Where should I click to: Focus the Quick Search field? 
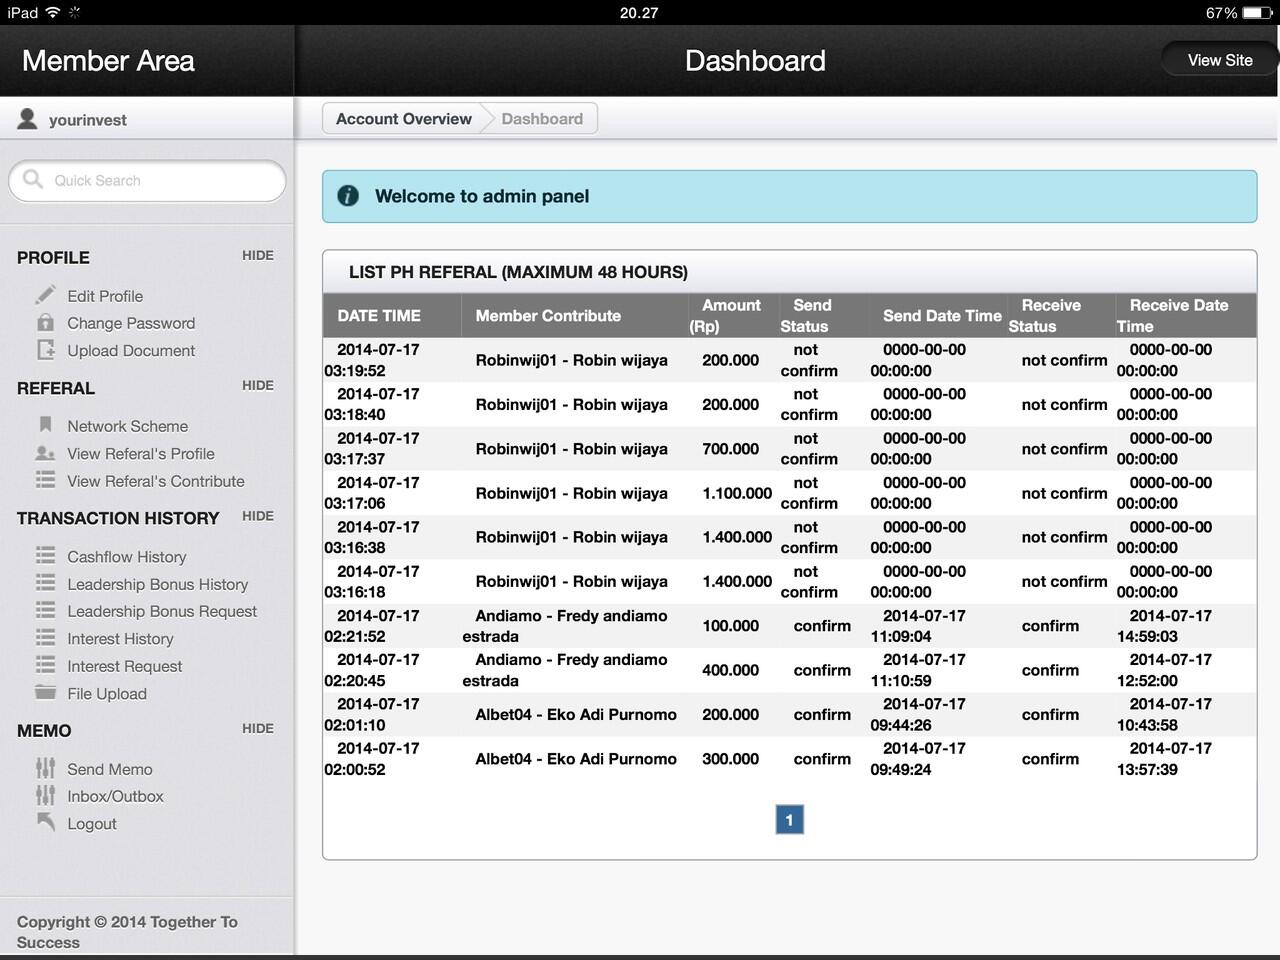coord(147,180)
